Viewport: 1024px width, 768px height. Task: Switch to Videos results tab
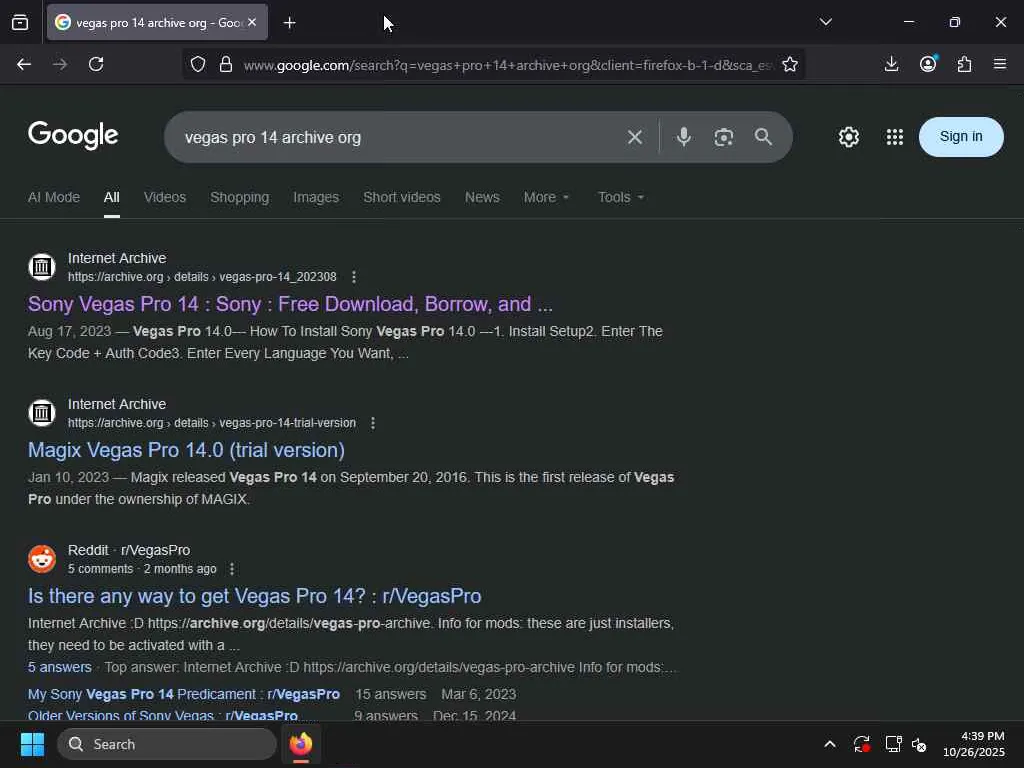[165, 197]
